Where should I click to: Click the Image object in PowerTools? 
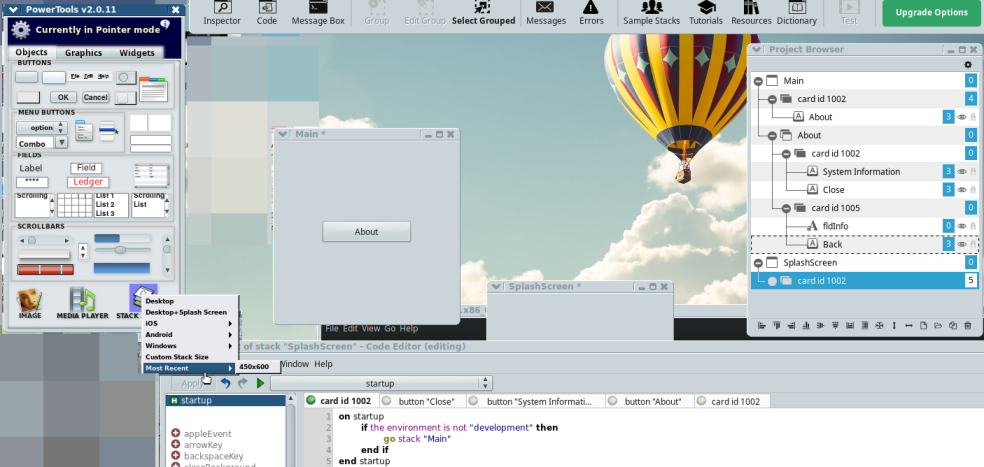[x=30, y=300]
